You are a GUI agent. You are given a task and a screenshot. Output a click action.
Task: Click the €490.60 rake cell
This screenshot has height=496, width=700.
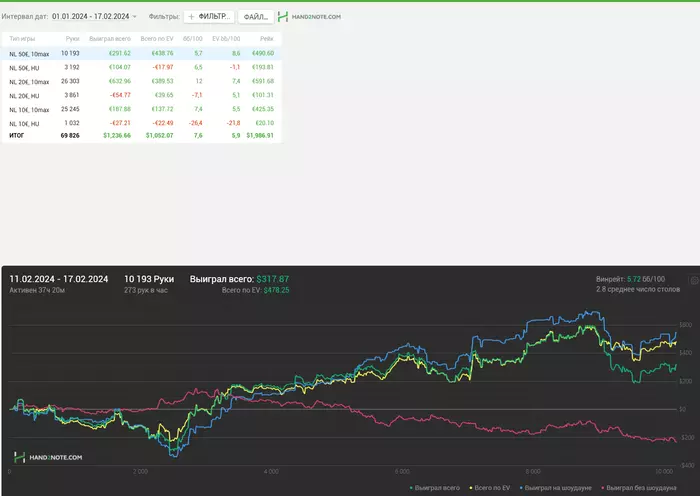pyautogui.click(x=263, y=54)
